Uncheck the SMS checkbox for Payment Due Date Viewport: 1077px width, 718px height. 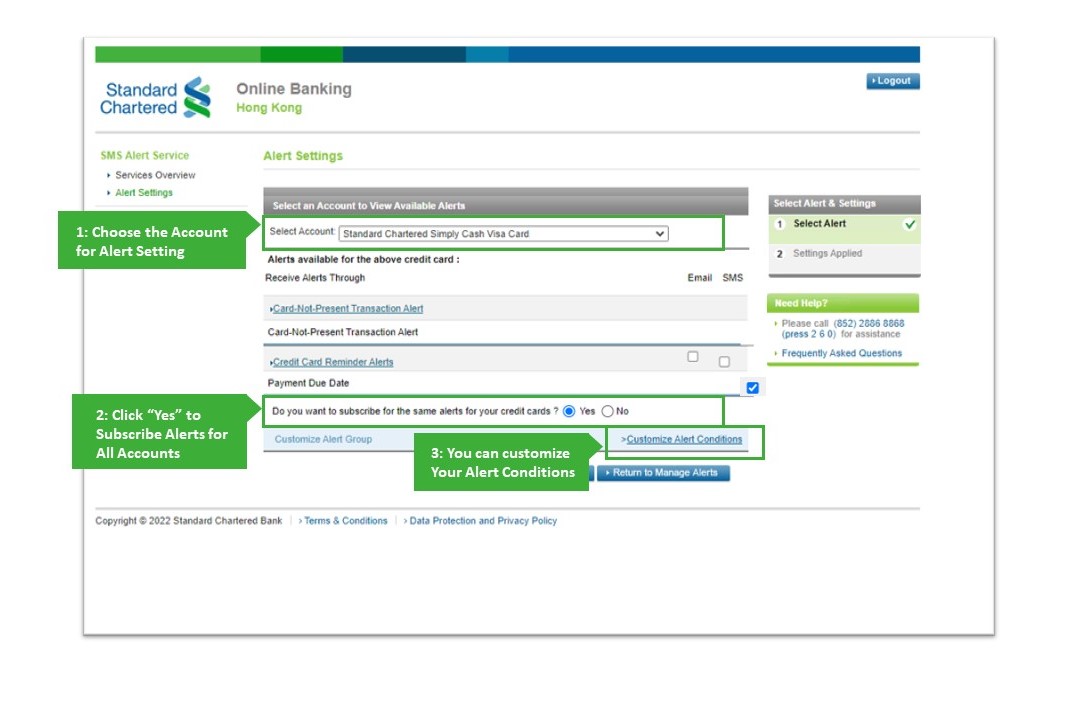752,387
